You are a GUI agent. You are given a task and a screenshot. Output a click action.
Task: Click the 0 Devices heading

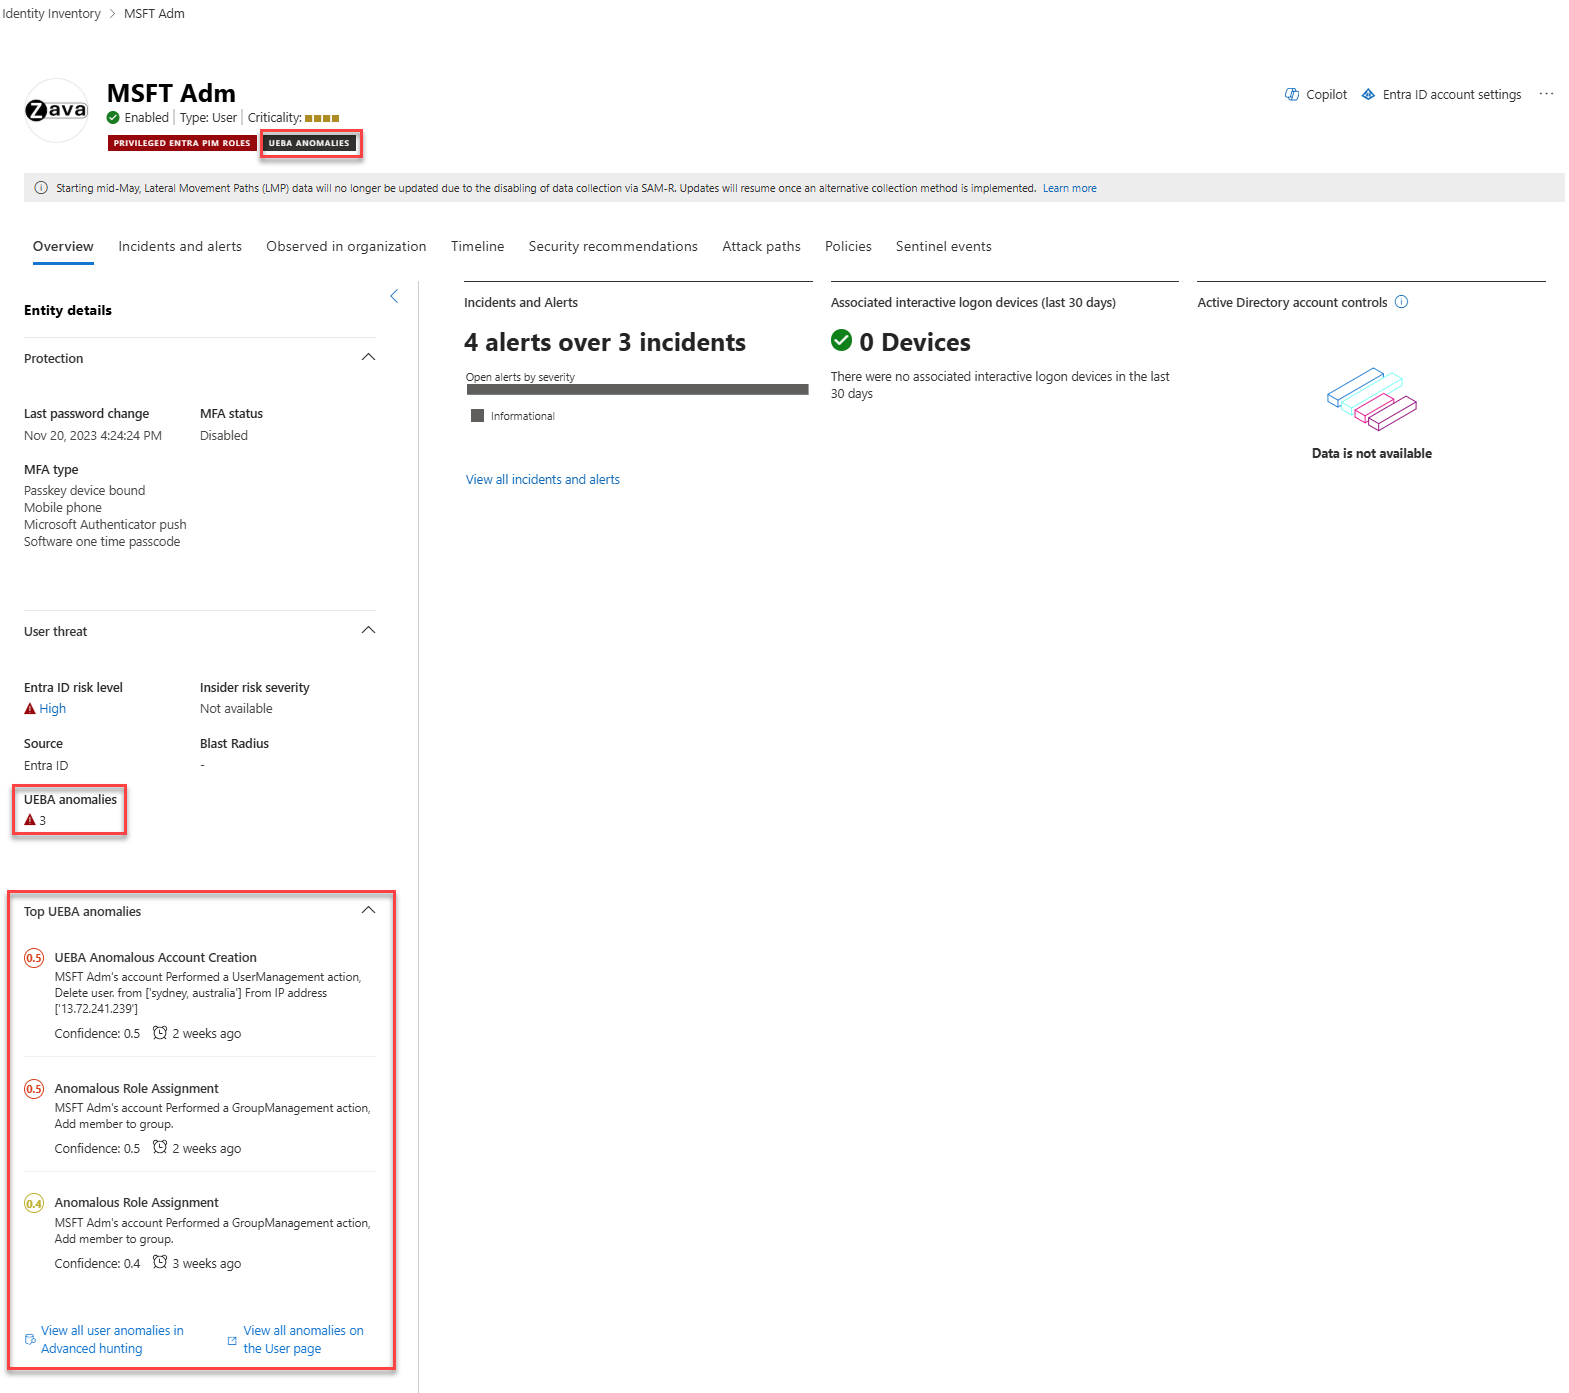[915, 342]
